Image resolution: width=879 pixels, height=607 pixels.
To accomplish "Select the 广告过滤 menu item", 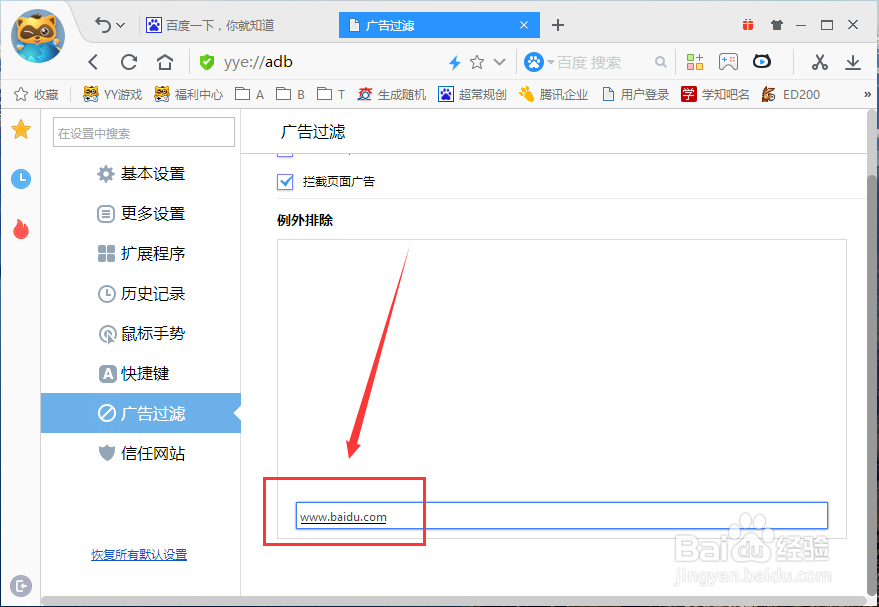I will point(141,413).
